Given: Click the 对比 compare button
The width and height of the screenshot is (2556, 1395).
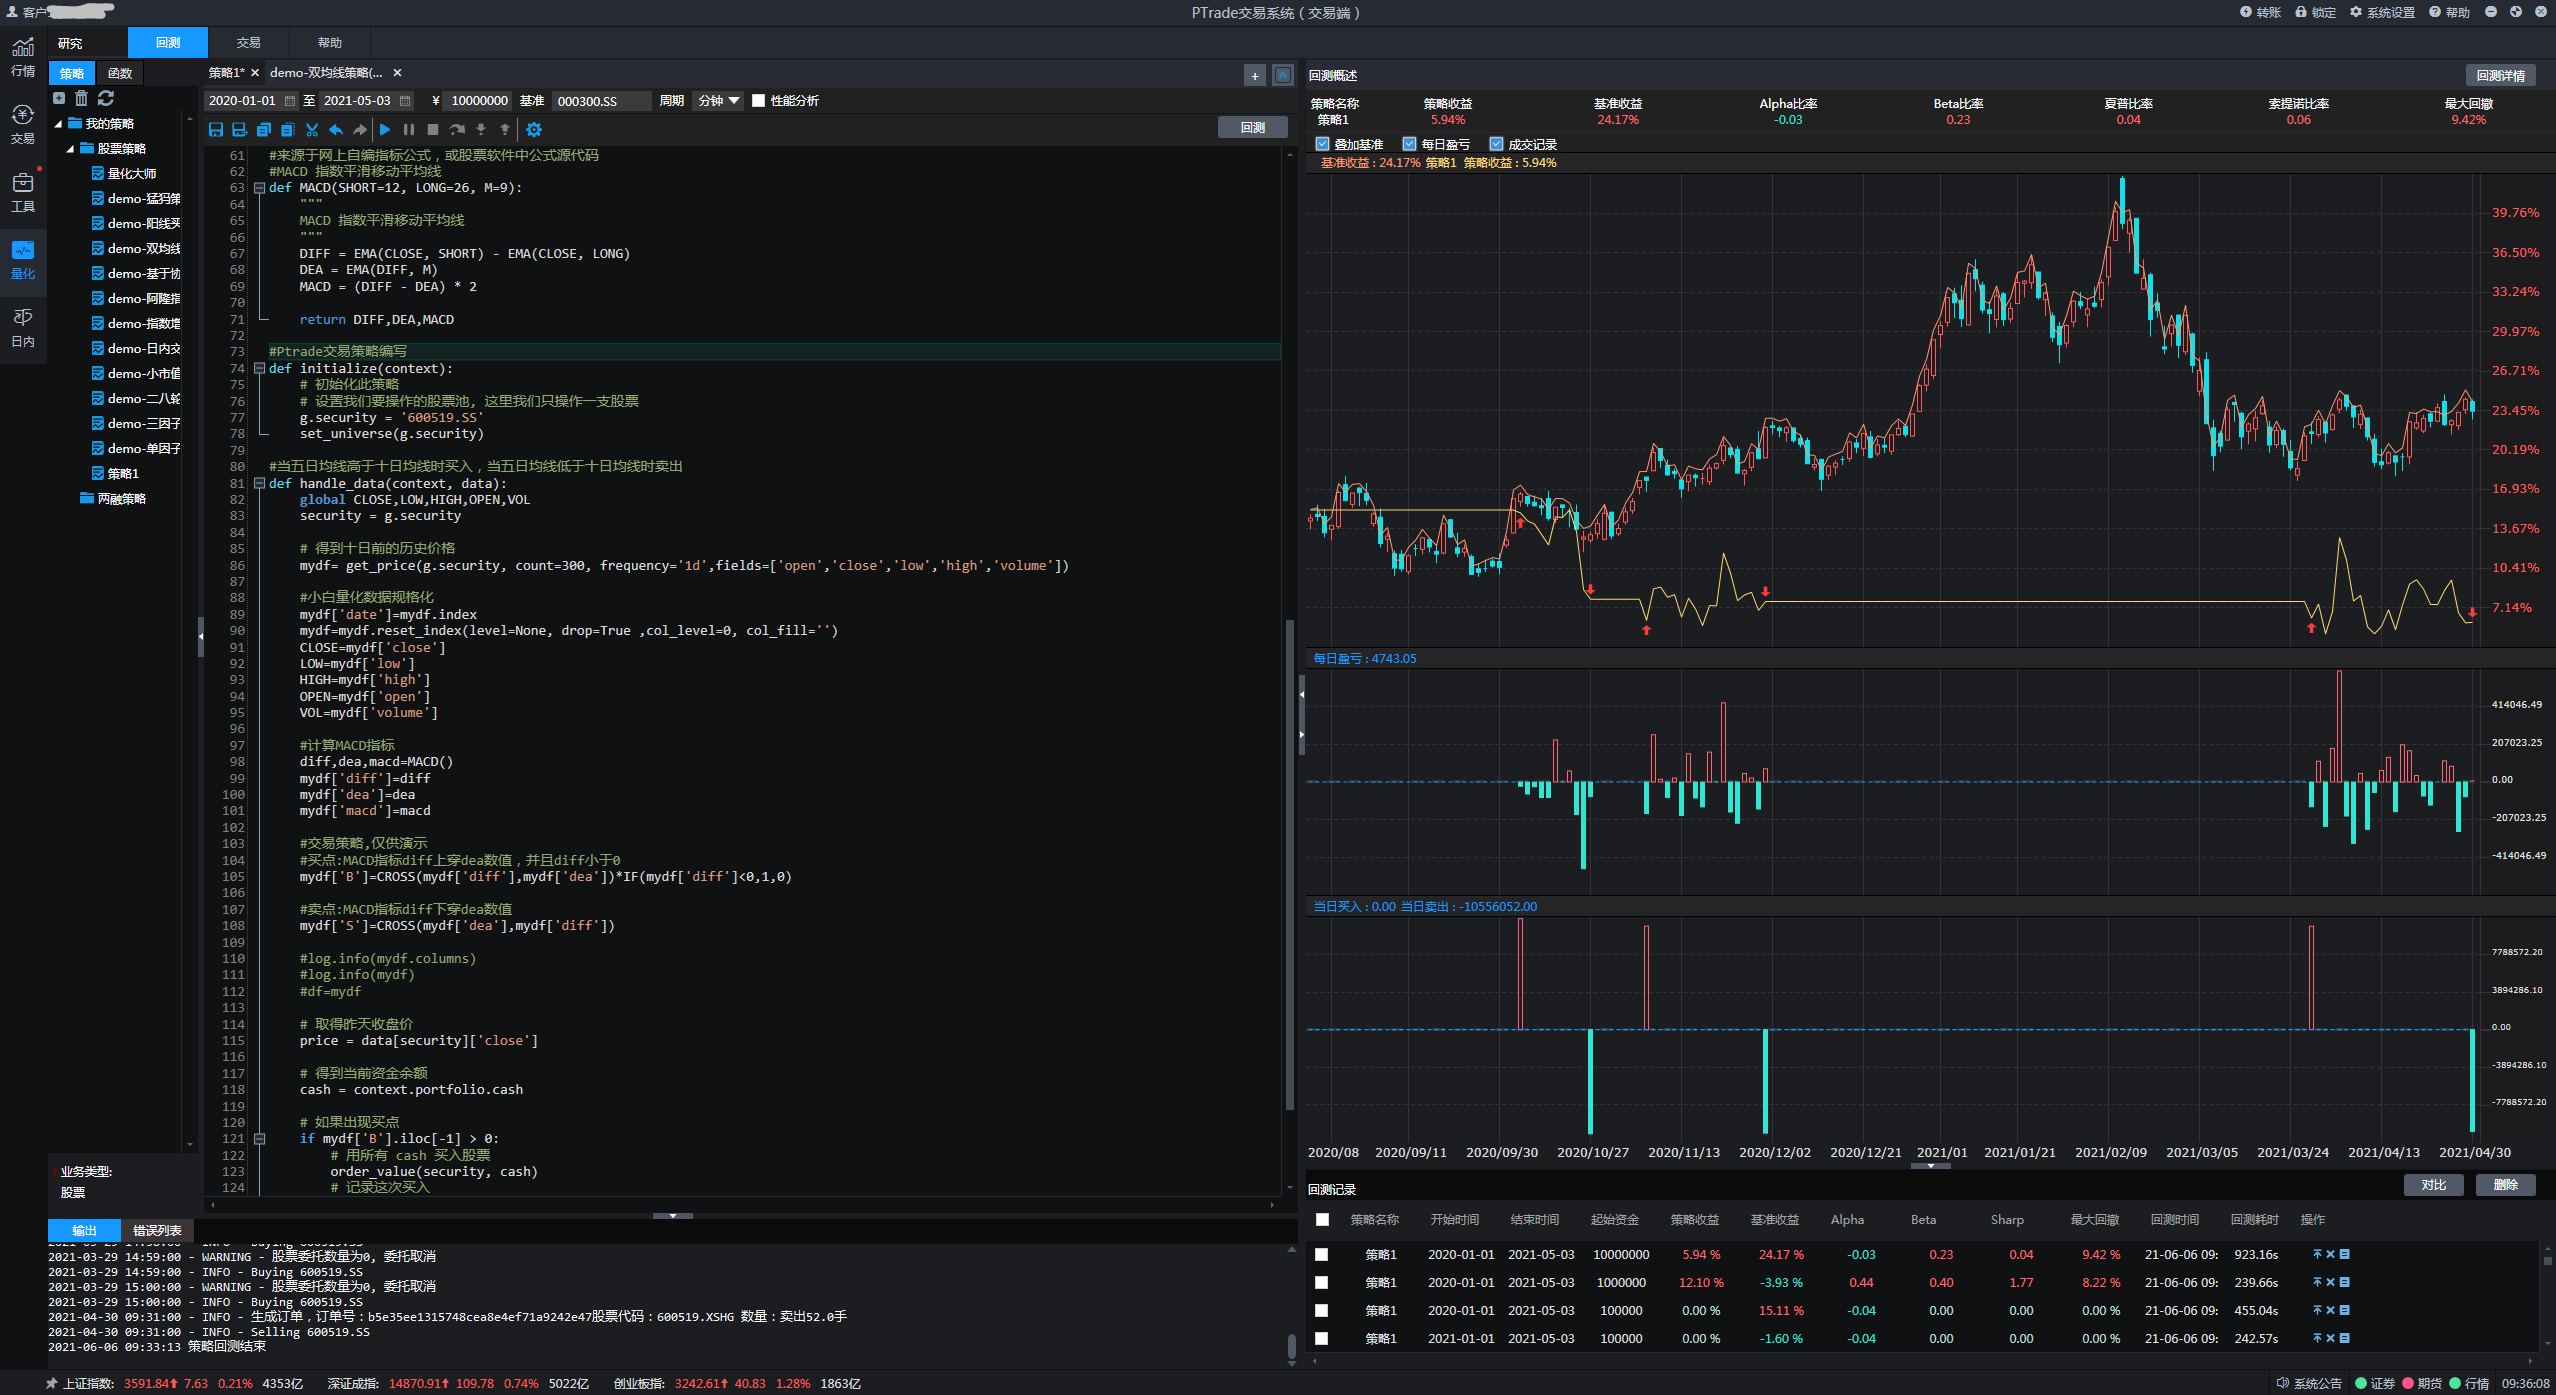Looking at the screenshot, I should tap(2433, 1185).
